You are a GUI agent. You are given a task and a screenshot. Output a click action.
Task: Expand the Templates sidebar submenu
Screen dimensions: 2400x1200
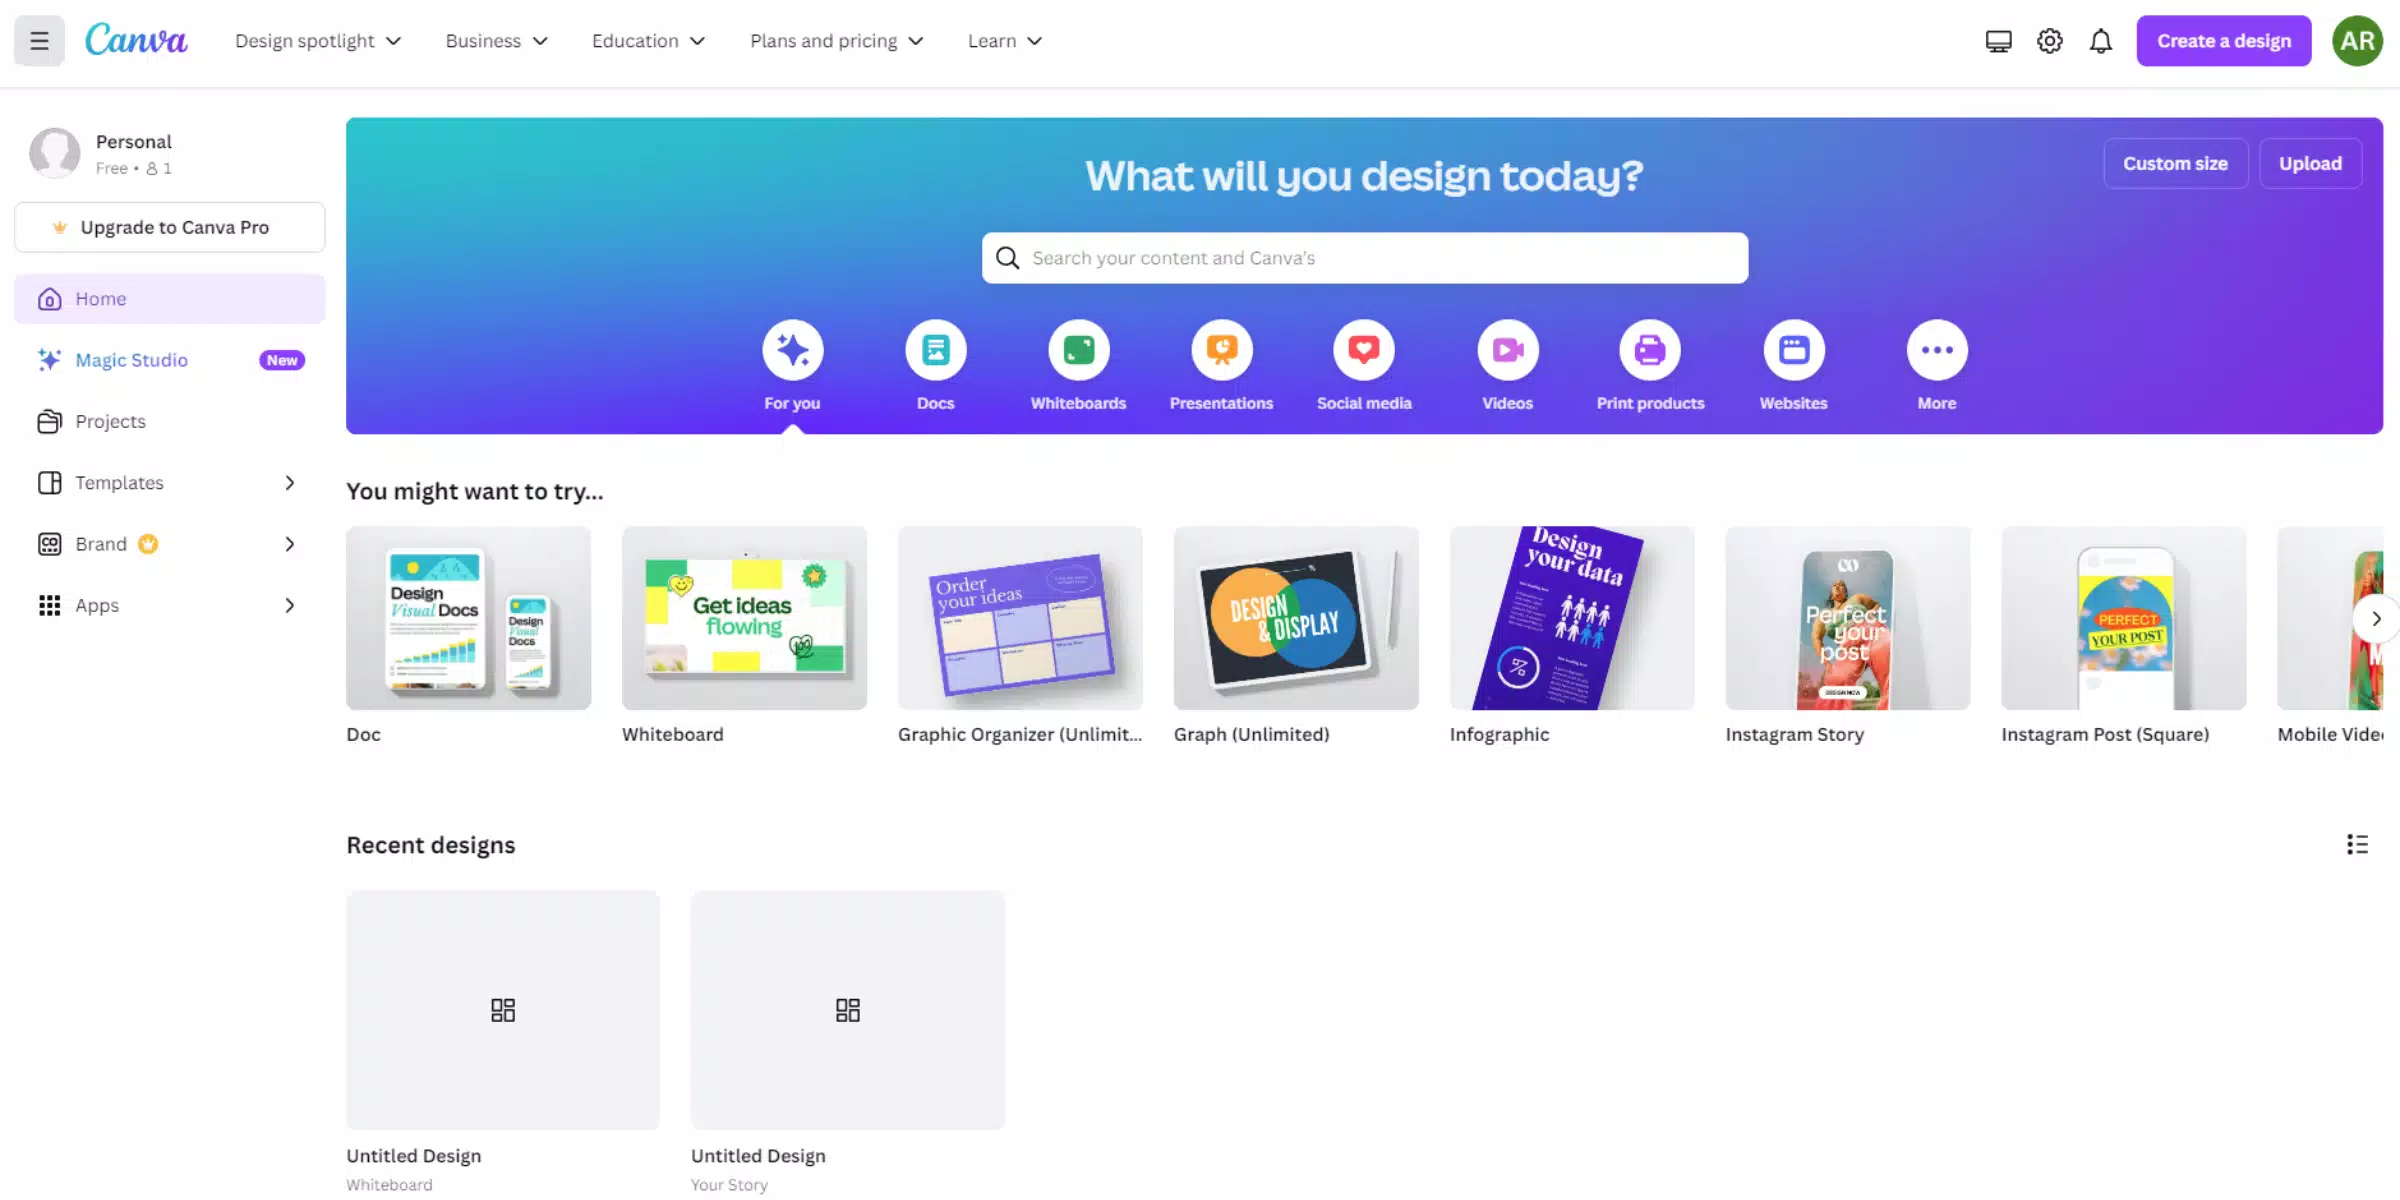pos(289,483)
